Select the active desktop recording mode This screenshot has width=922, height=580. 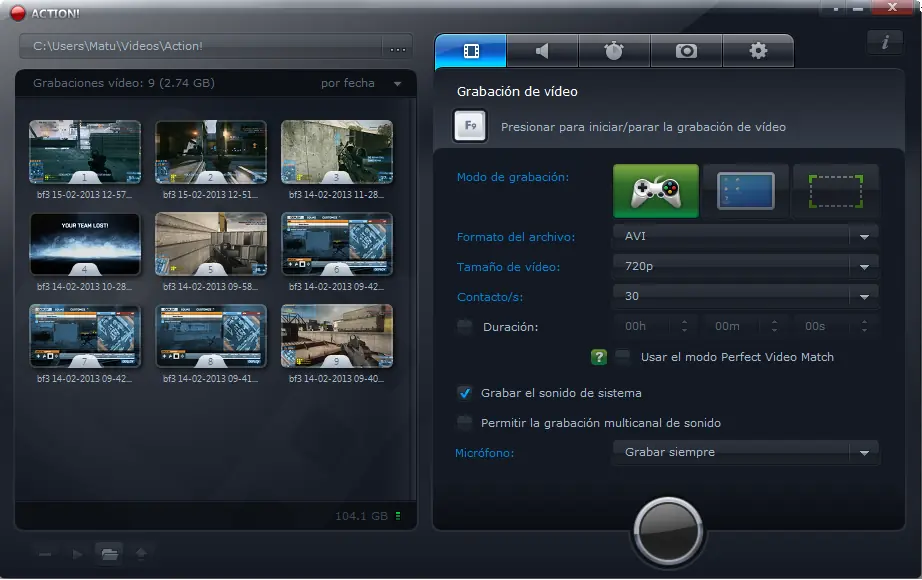(746, 191)
